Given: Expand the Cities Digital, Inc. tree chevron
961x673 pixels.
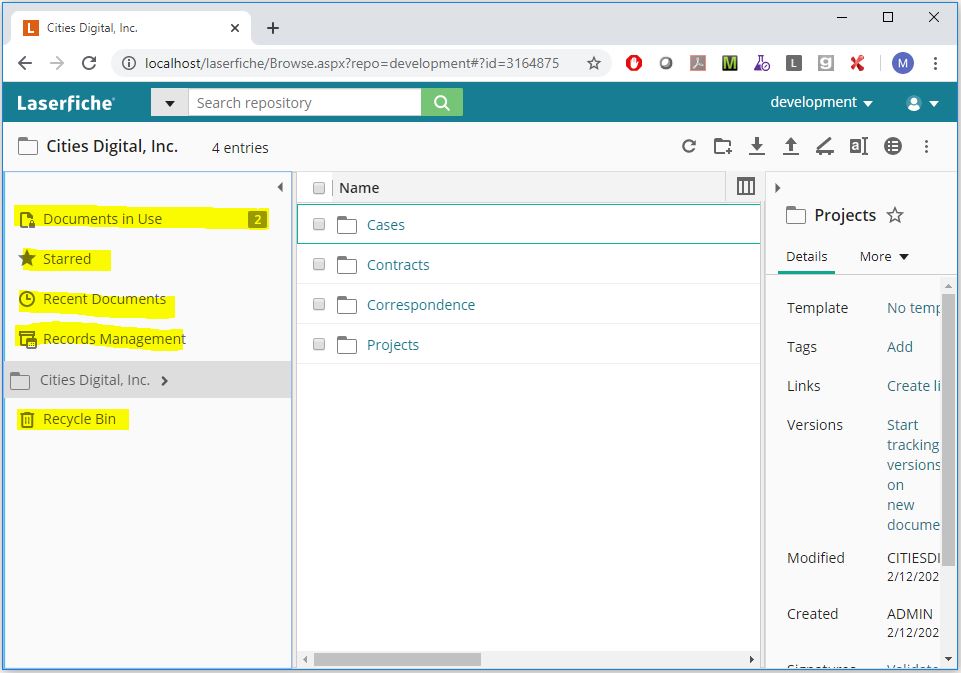Looking at the screenshot, I should point(165,380).
